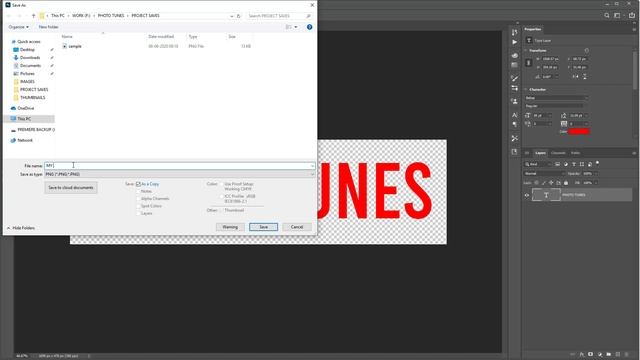Open the Organize dropdown menu
Image resolution: width=640 pixels, height=360 pixels.
(19, 27)
